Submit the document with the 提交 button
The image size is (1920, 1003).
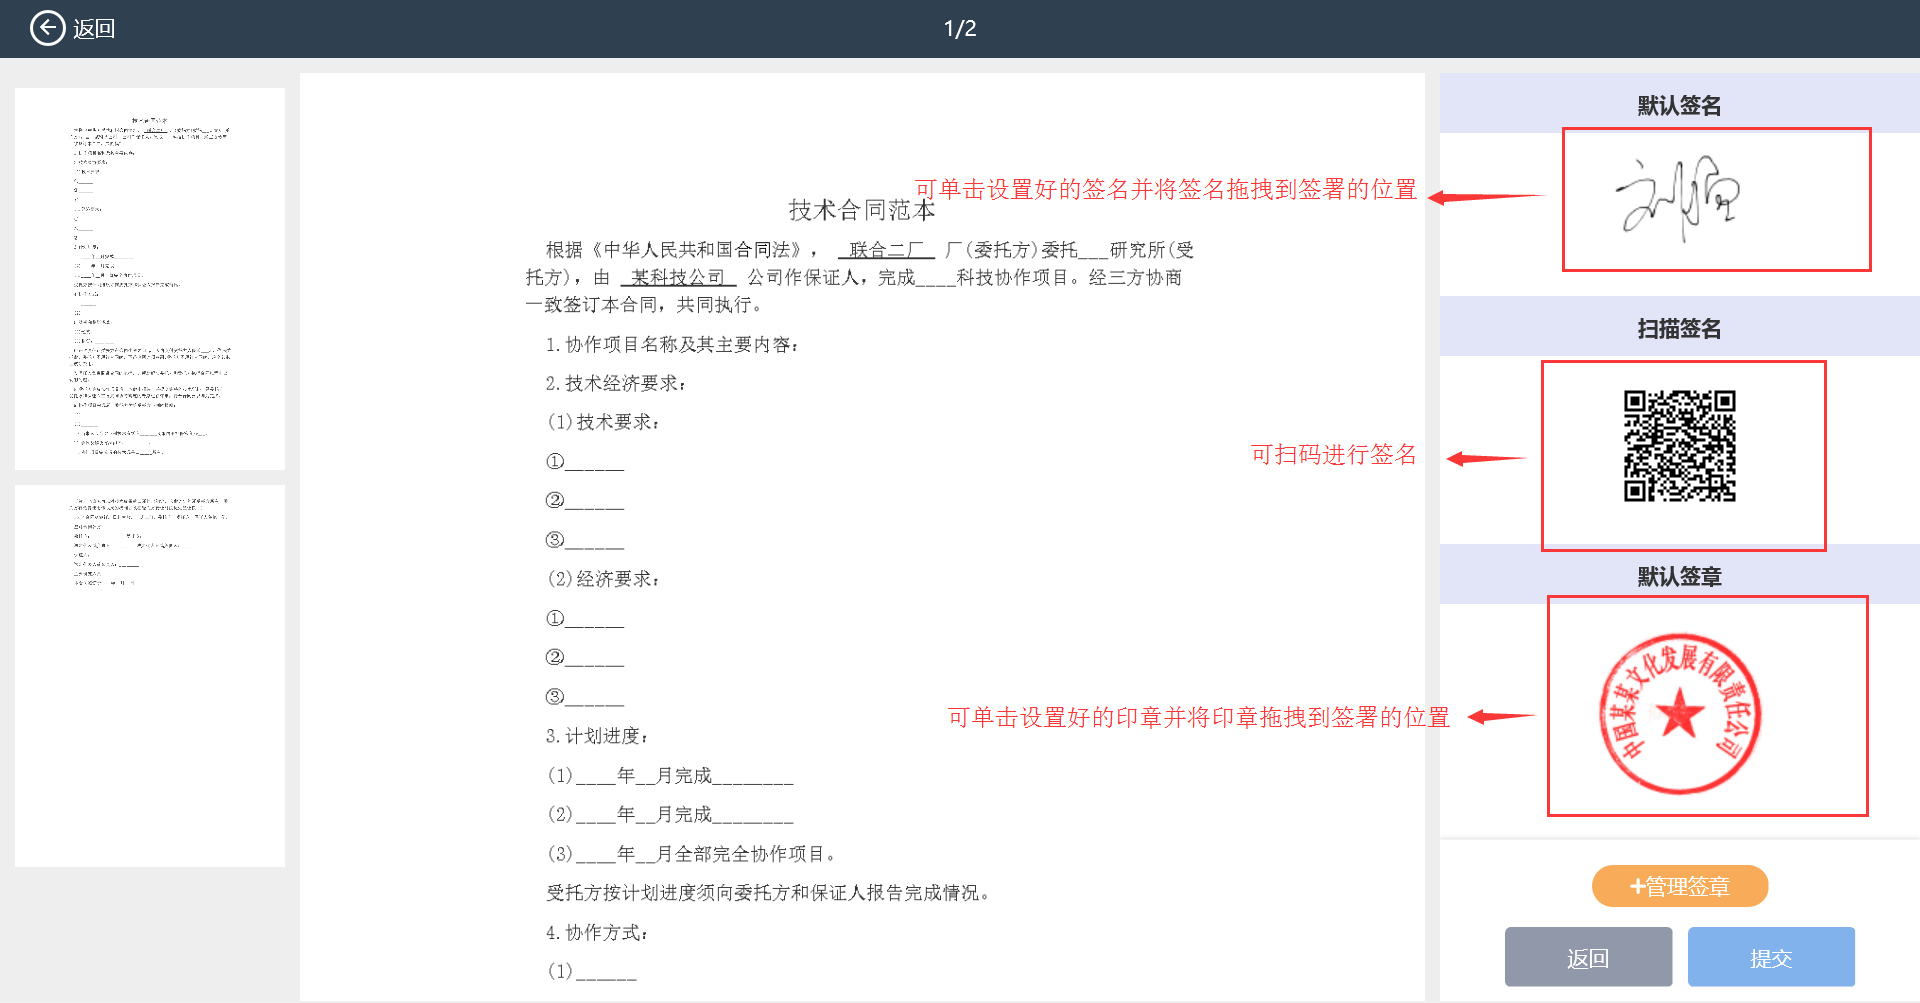[1770, 957]
